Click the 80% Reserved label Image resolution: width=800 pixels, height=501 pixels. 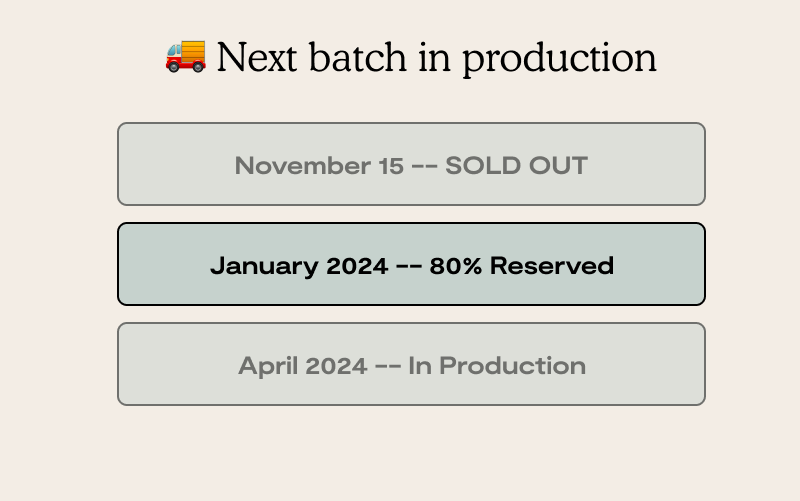(521, 265)
